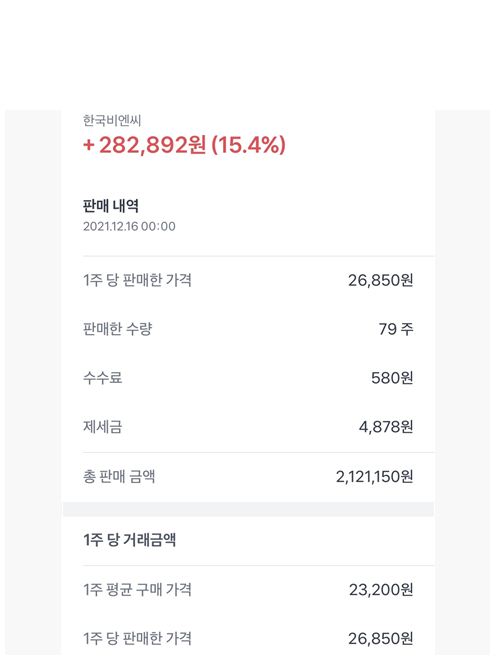This screenshot has width=490, height=655.
Task: Select the bottom 26,850원 sell price value
Action: click(x=381, y=639)
